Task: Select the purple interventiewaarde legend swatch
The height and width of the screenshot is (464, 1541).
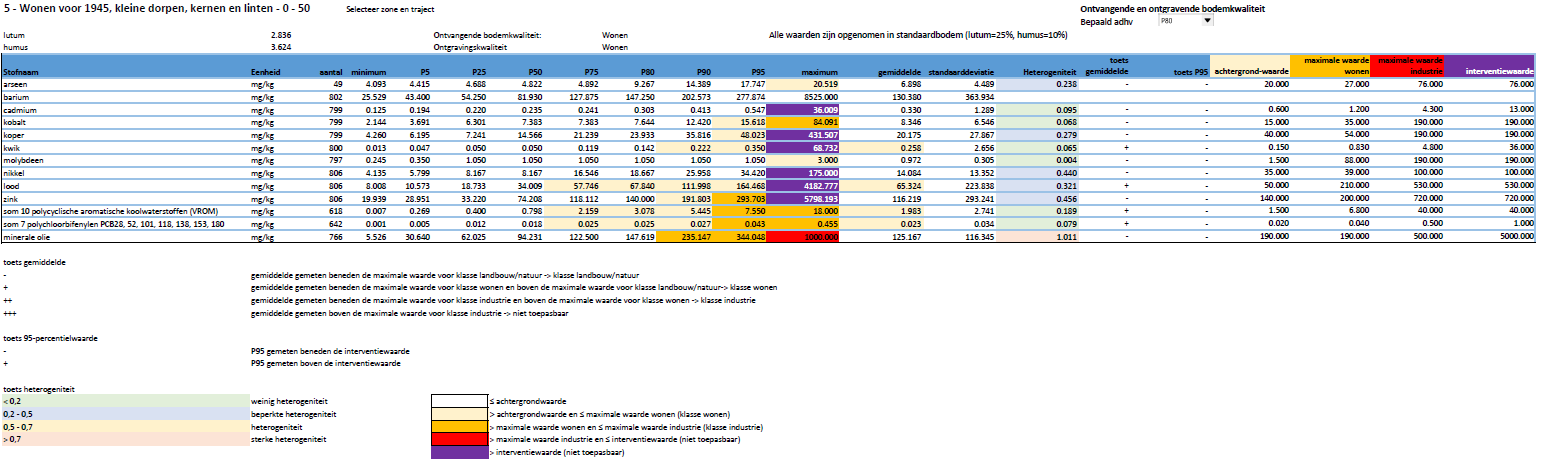Action: [x=456, y=452]
